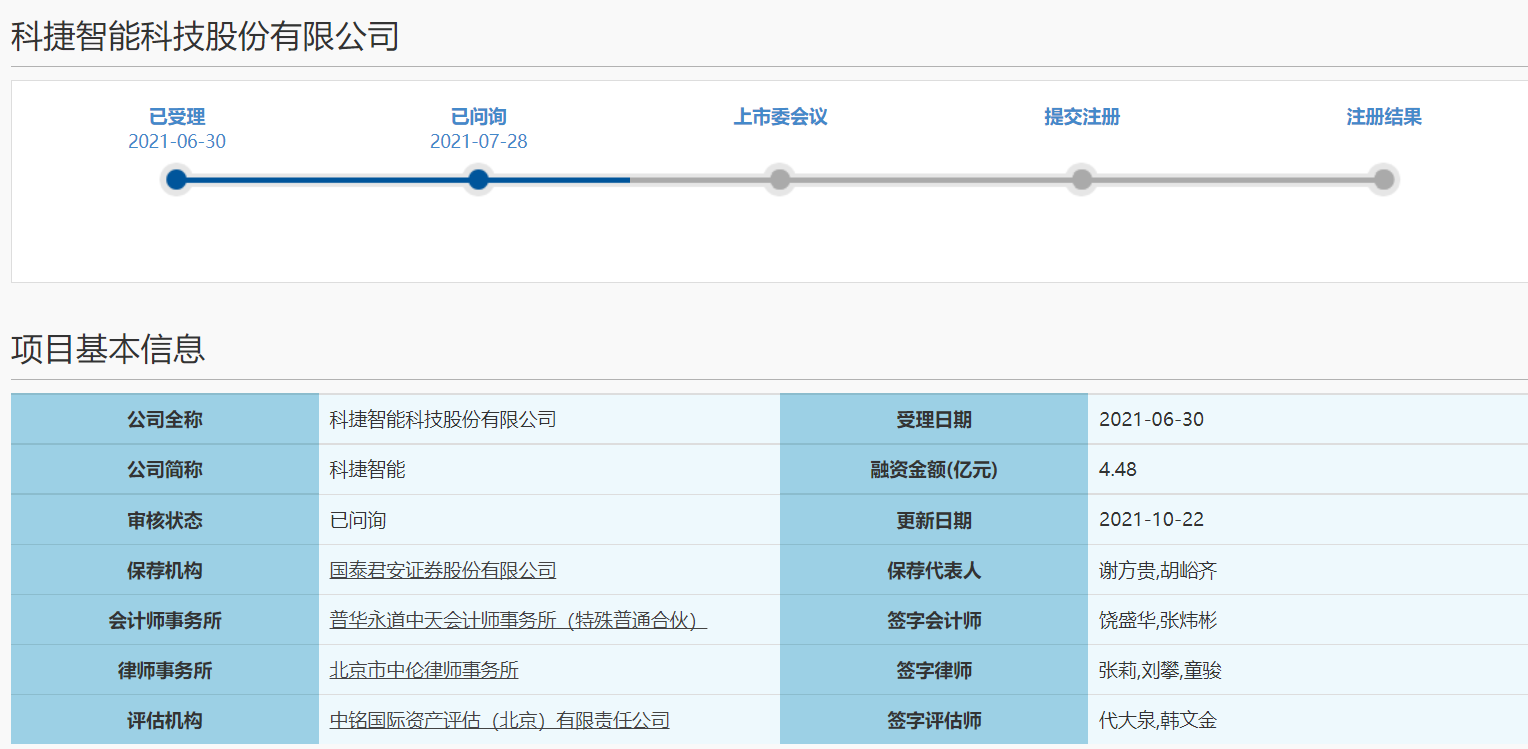
Task: Click the 提交注册 timeline node dot
Action: (x=1082, y=180)
